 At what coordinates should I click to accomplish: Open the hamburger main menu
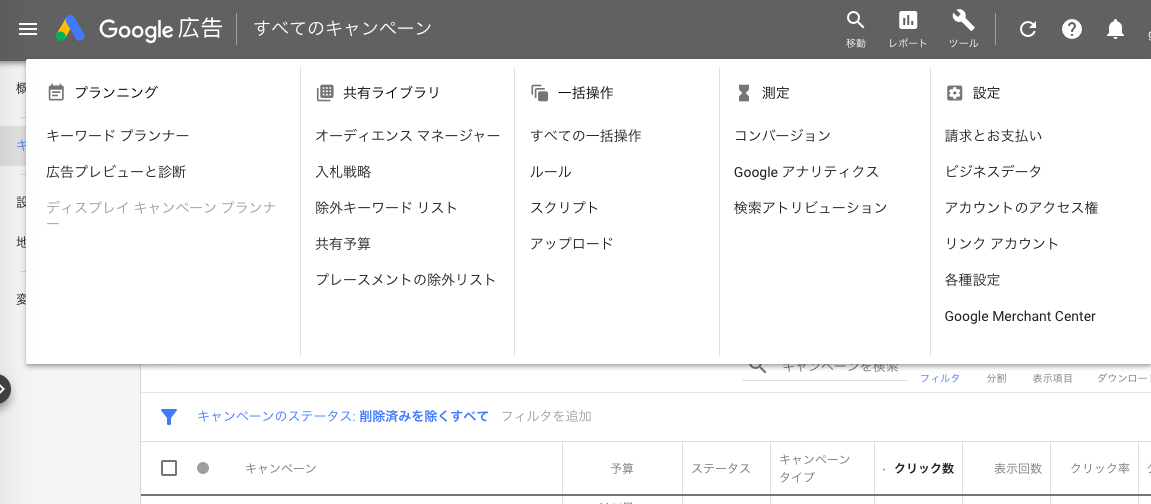(28, 29)
